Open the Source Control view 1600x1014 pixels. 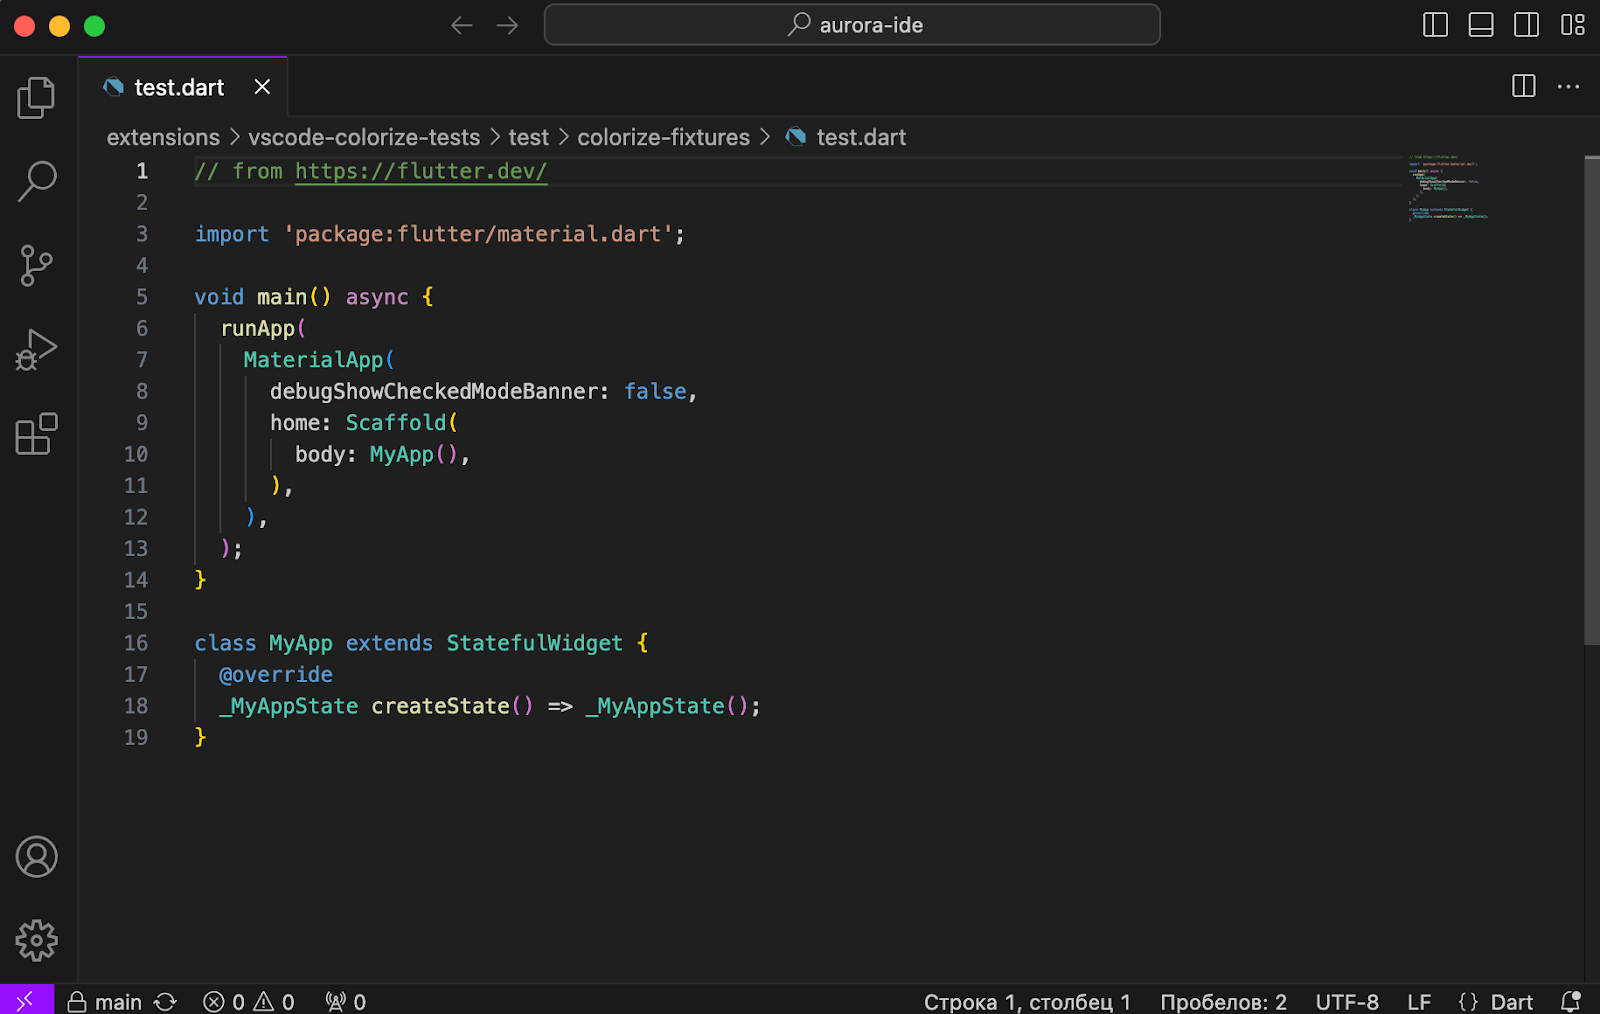37,266
